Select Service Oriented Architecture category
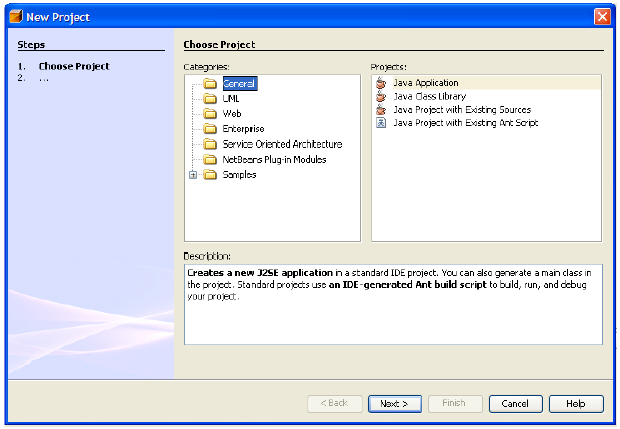This screenshot has width=620, height=429. coord(282,144)
